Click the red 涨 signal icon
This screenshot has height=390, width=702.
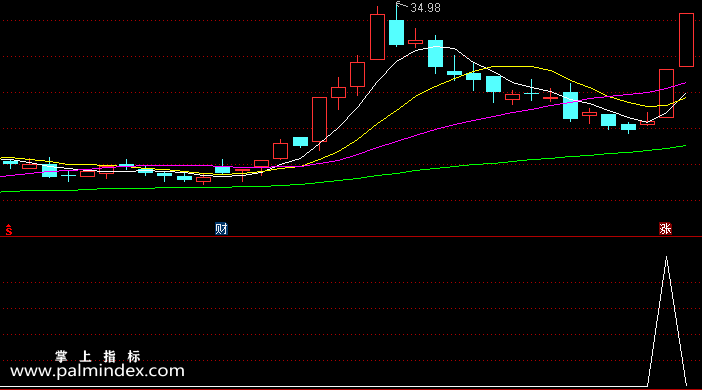(665, 229)
